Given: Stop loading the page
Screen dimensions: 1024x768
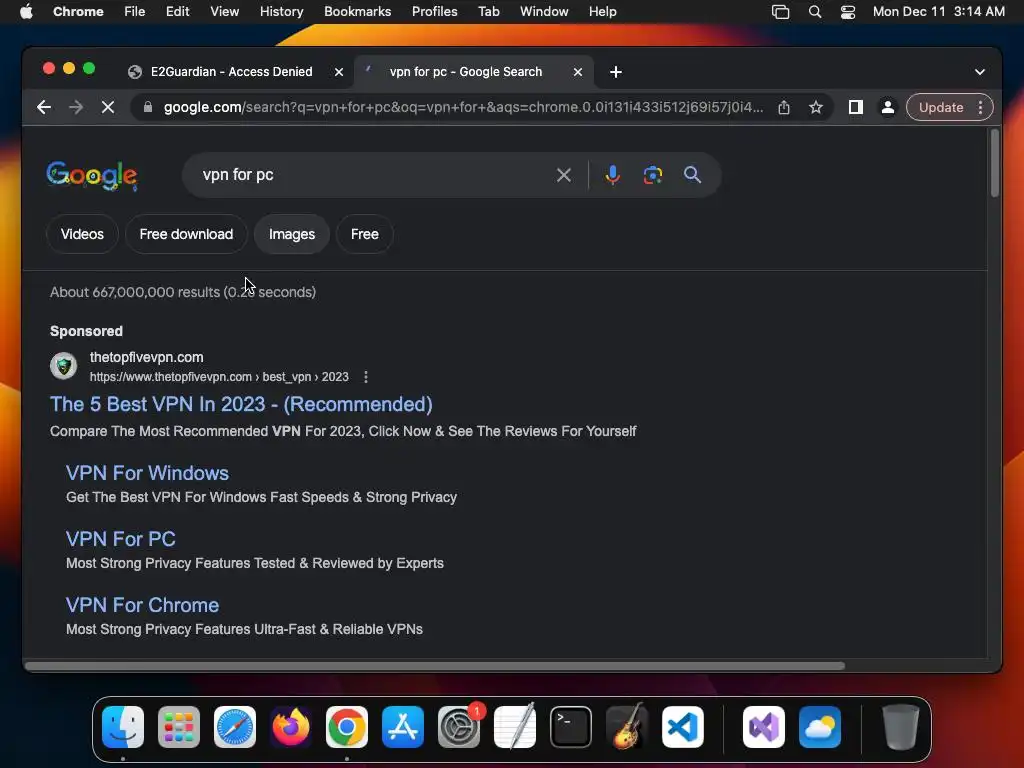Looking at the screenshot, I should tap(108, 107).
